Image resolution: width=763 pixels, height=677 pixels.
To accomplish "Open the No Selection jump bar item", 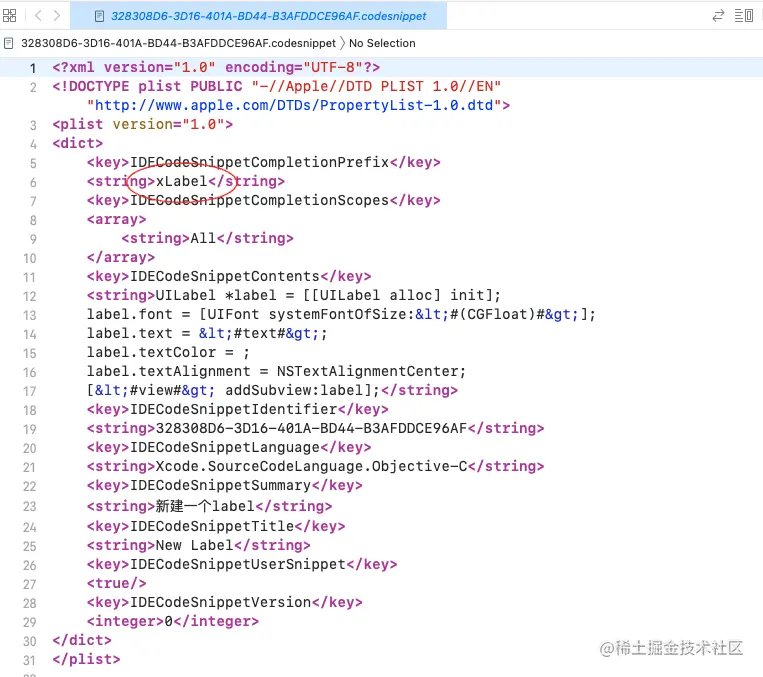I will 382,43.
